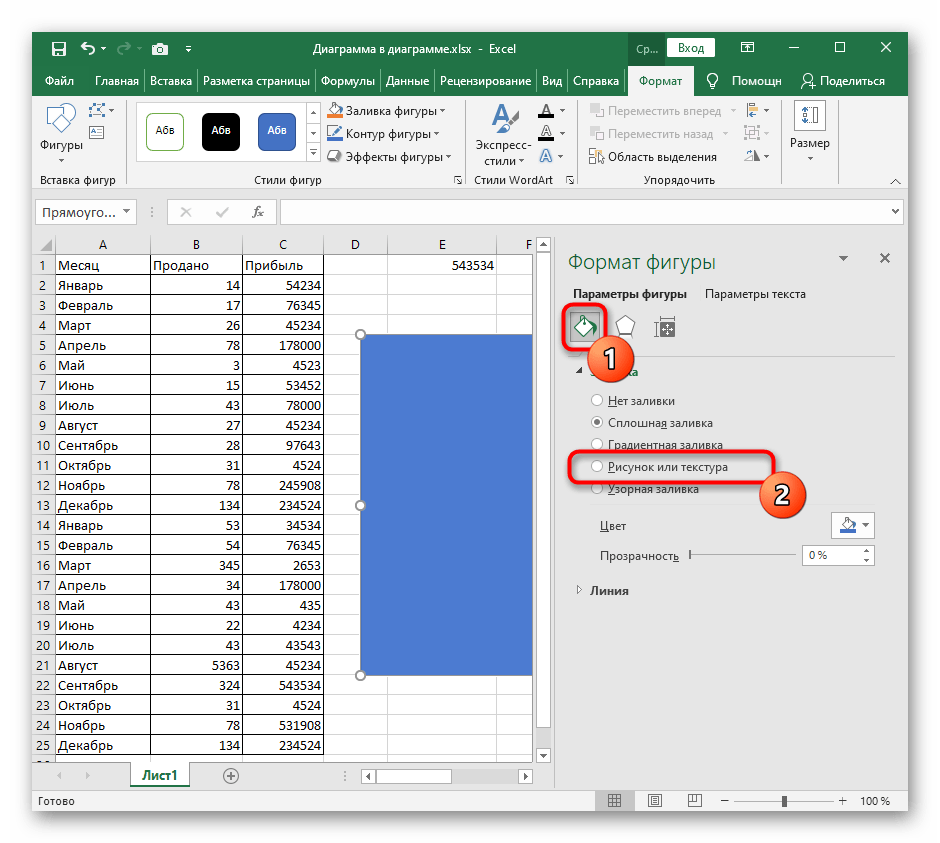Click the Name Box showing Прямоуго...
The width and height of the screenshot is (940, 843).
[x=86, y=212]
